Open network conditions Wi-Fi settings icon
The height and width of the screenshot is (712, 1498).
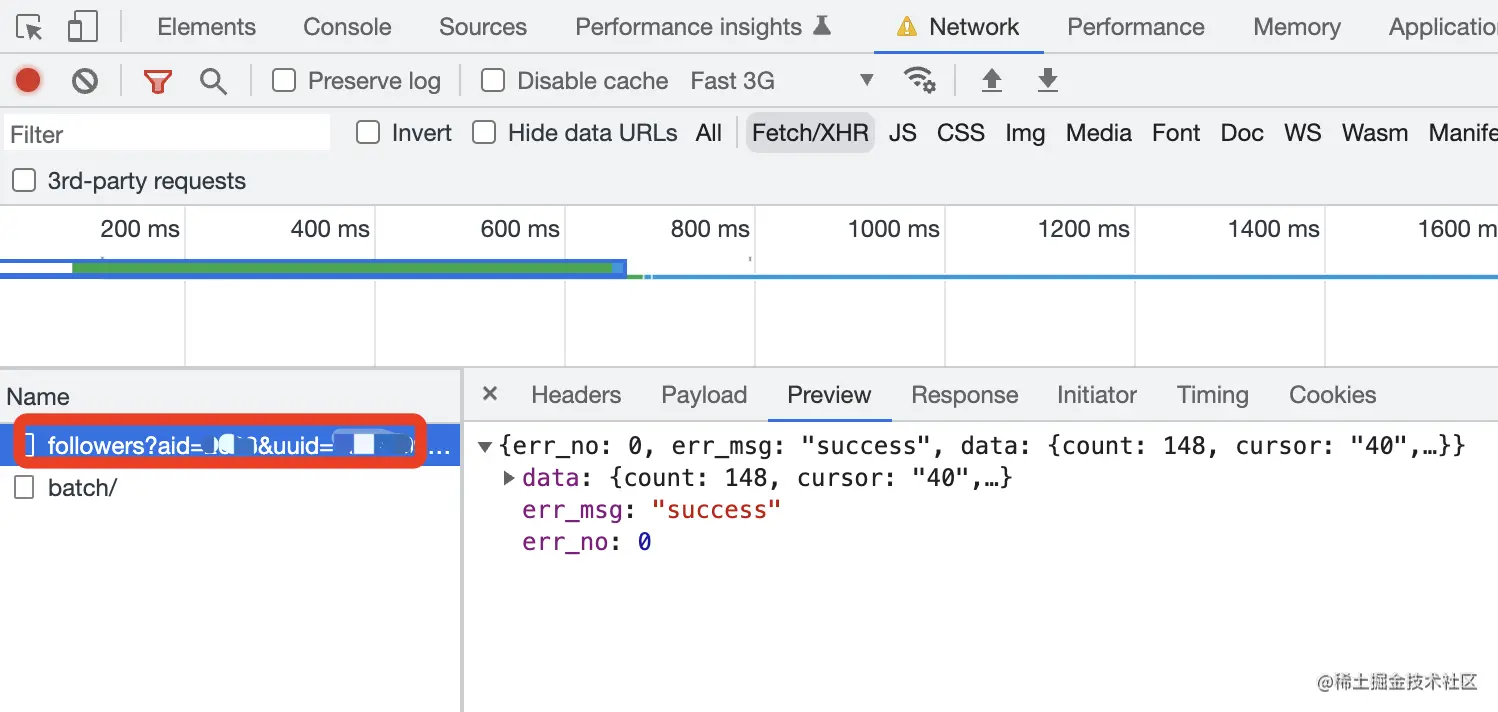pyautogui.click(x=919, y=80)
